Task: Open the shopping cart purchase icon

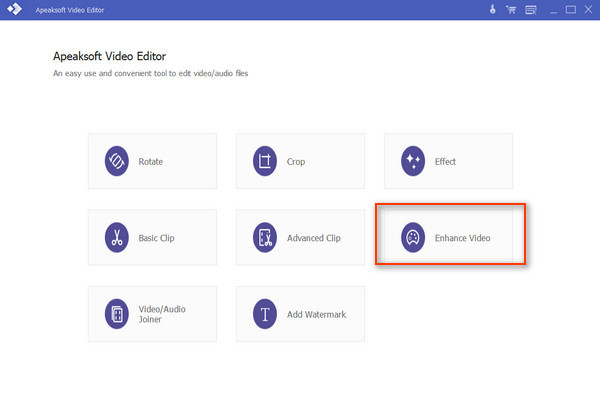Action: tap(511, 10)
